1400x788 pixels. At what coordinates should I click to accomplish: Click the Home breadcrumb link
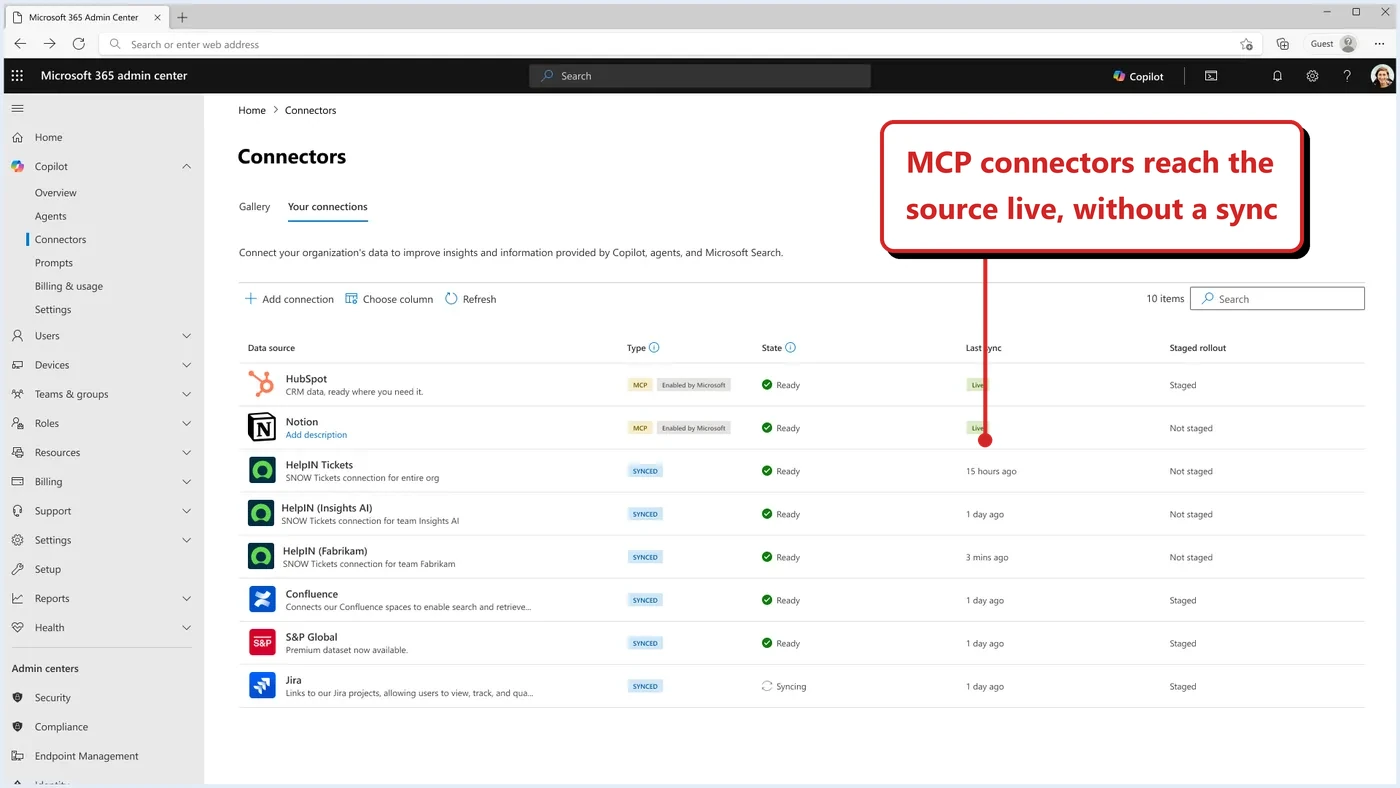(252, 110)
